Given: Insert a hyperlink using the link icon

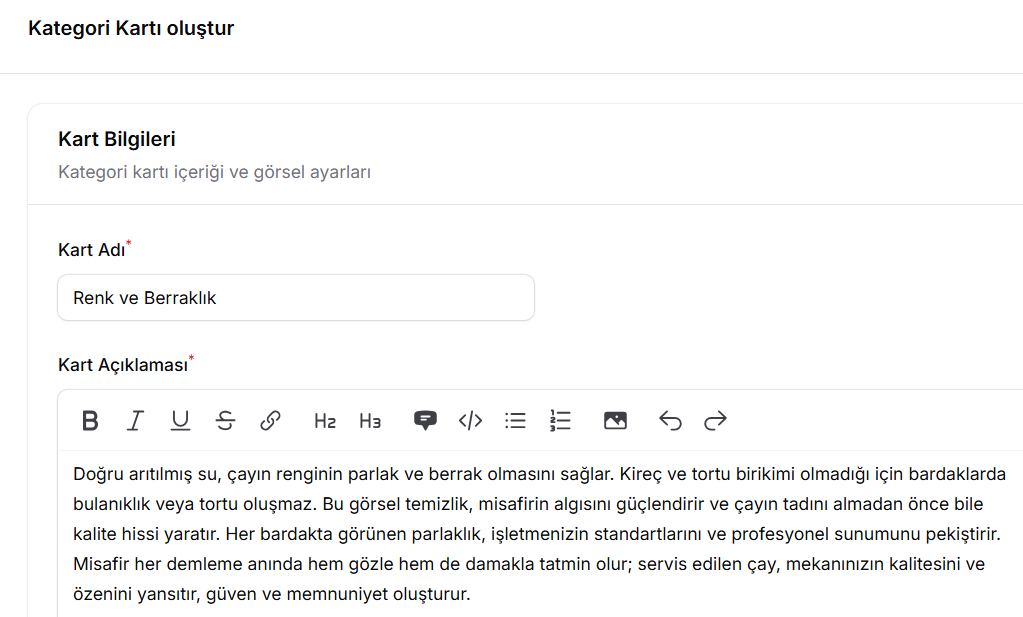Looking at the screenshot, I should 270,420.
